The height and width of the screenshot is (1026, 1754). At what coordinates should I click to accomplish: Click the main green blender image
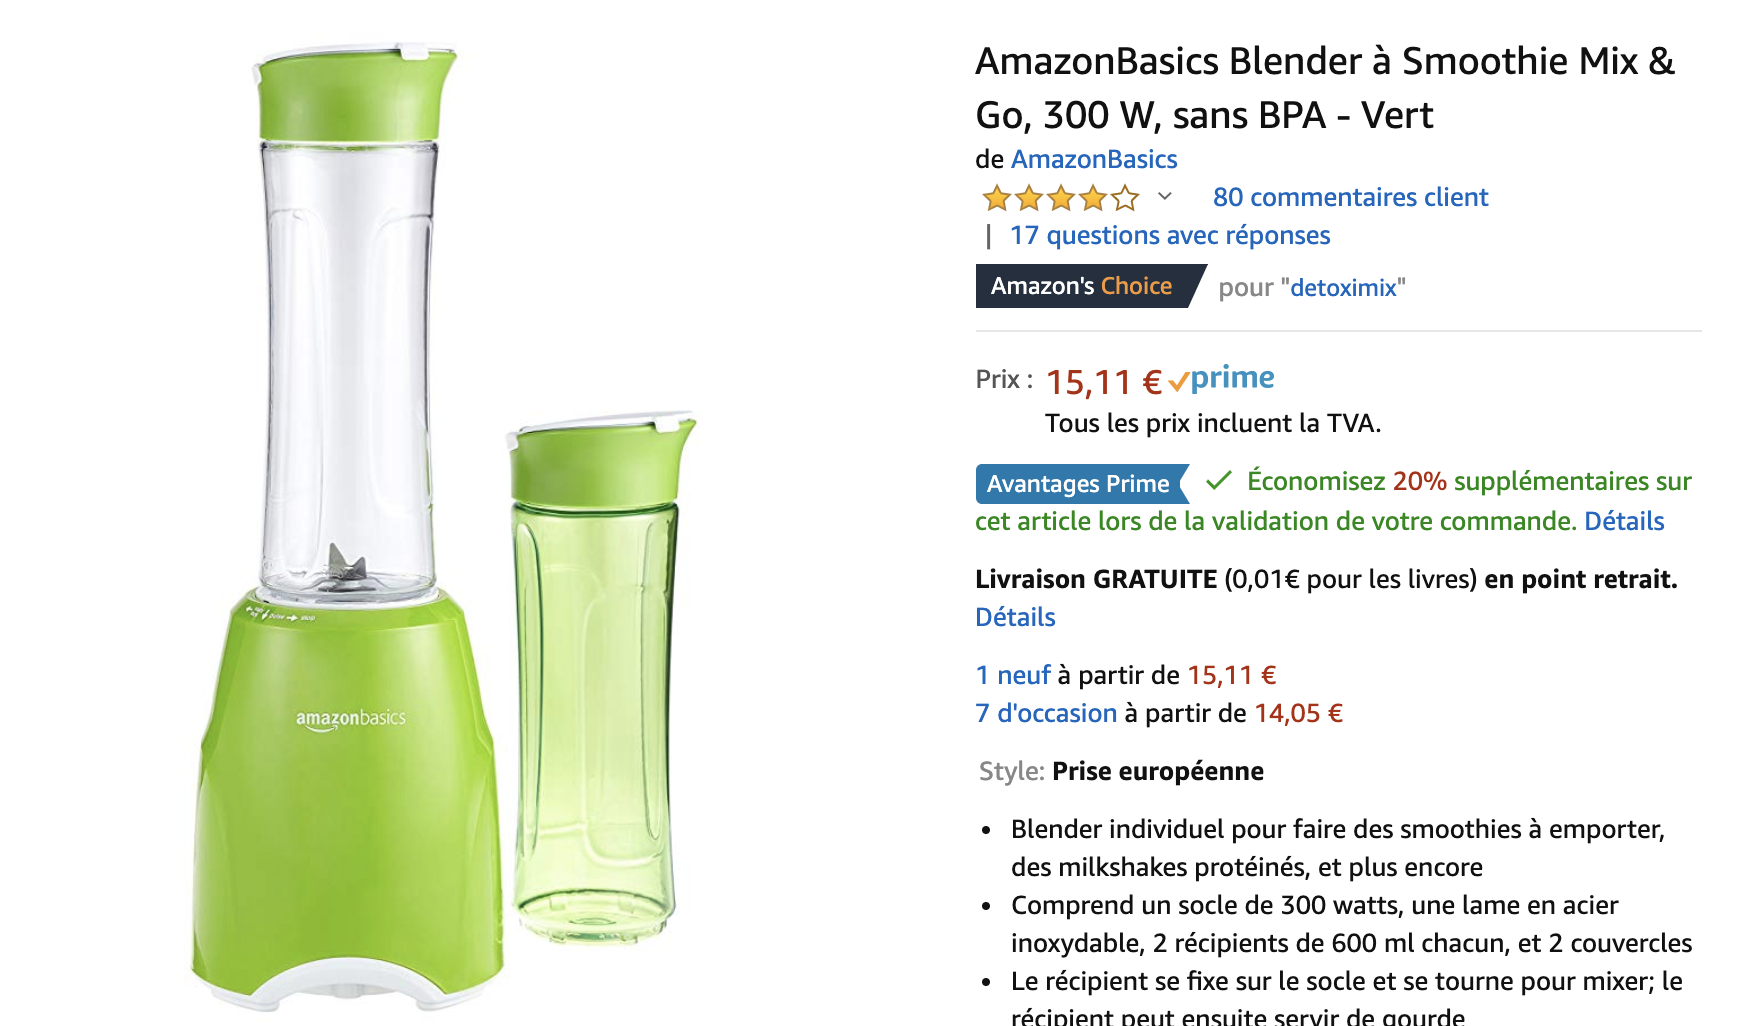pos(345,525)
